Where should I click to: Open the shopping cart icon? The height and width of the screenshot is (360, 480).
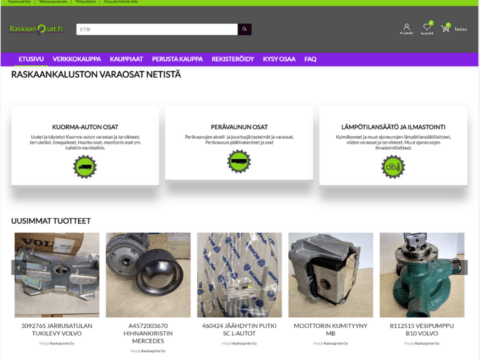(446, 28)
